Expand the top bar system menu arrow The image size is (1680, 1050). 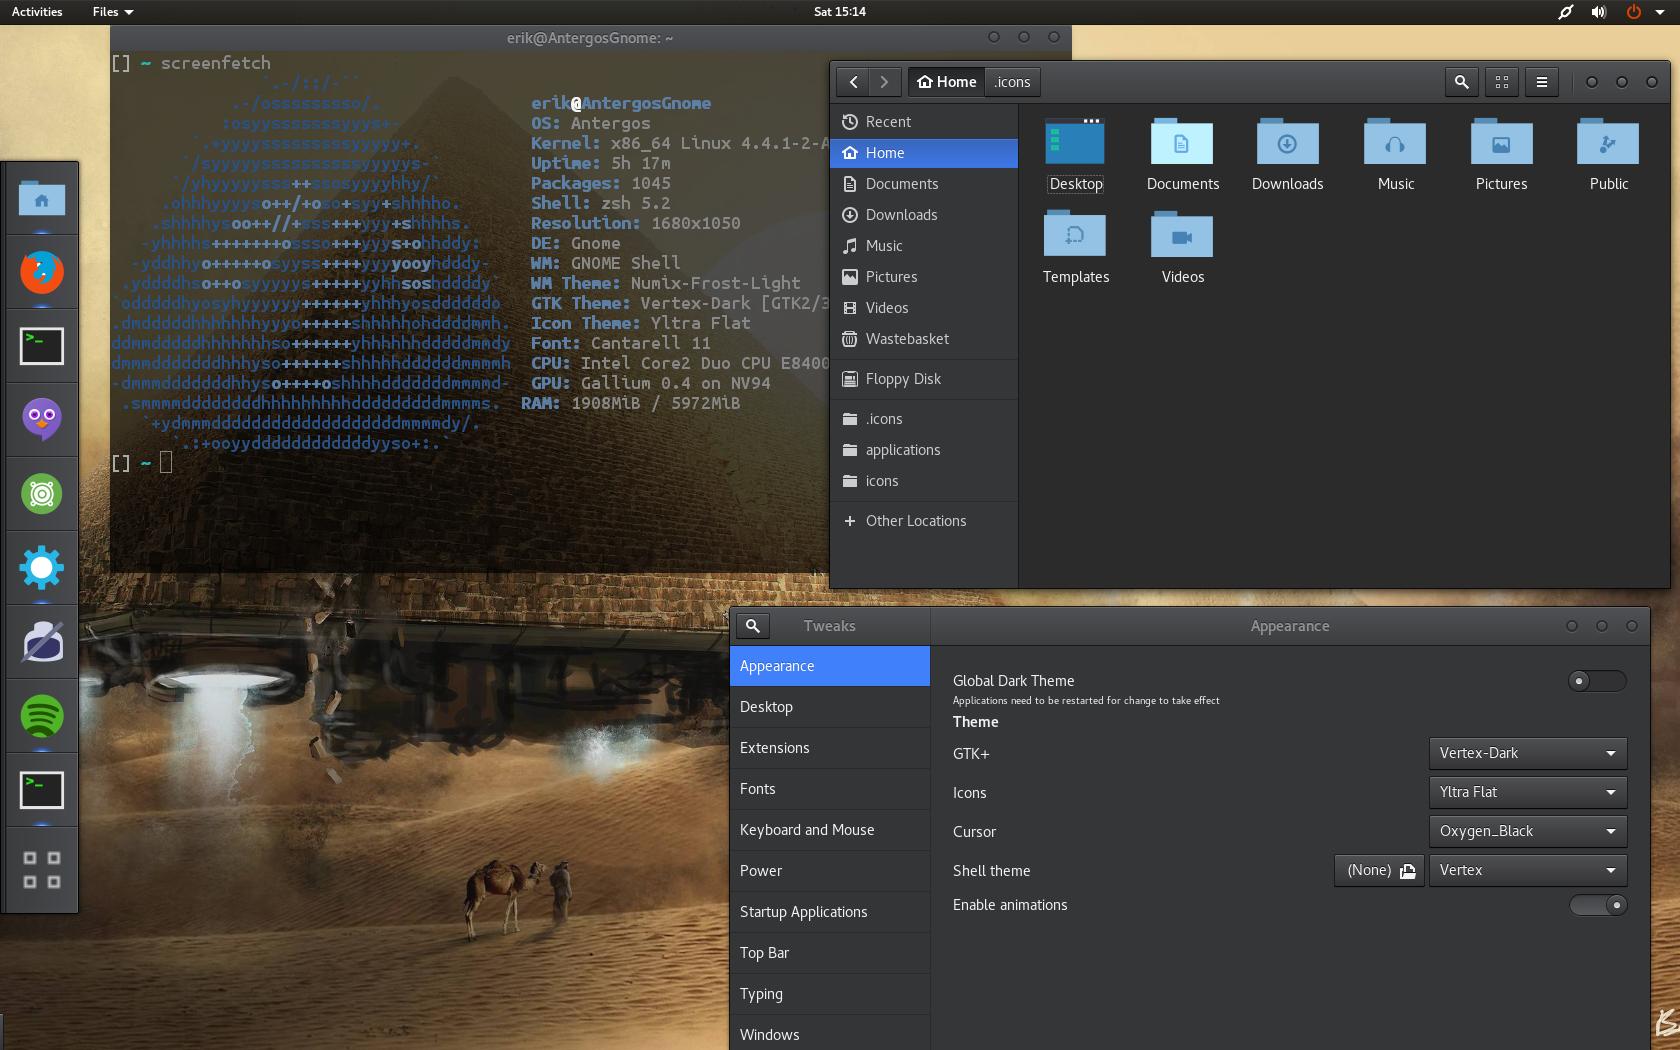1660,12
